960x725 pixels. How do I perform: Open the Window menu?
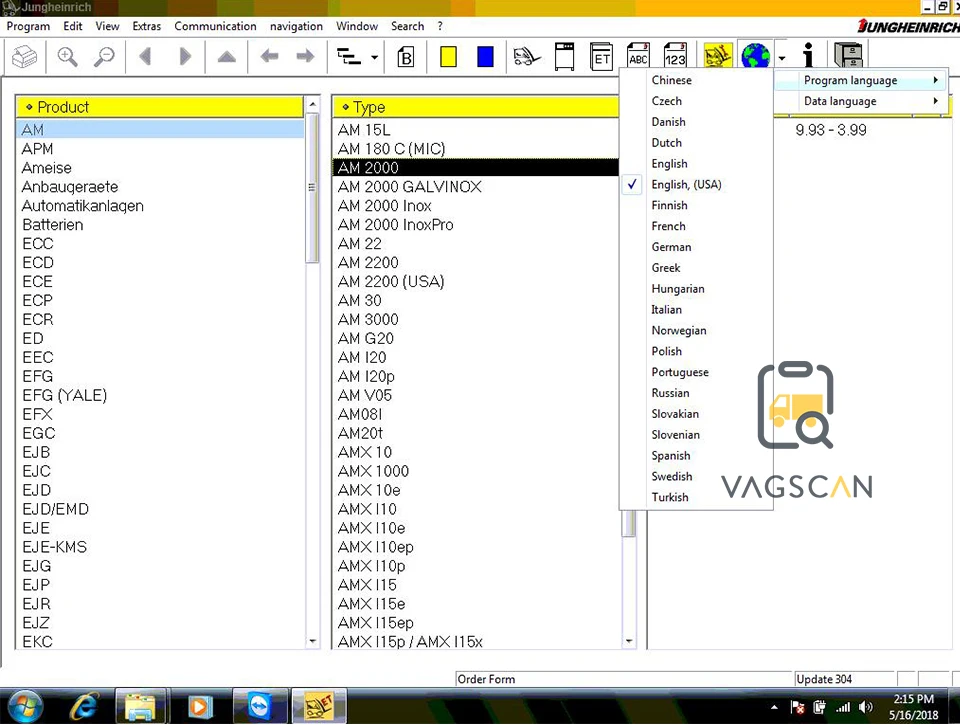pos(357,26)
